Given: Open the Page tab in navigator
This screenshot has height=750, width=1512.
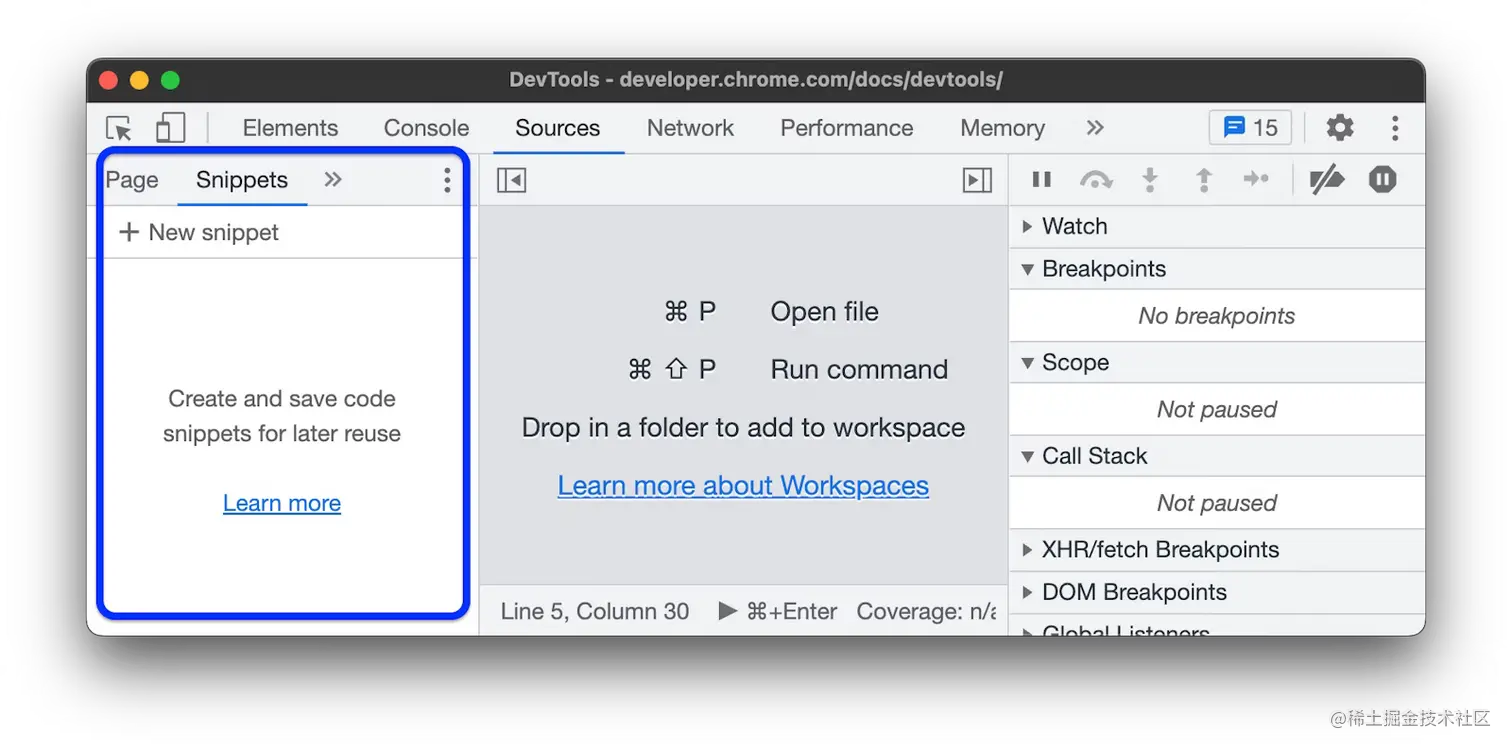Looking at the screenshot, I should click(132, 180).
